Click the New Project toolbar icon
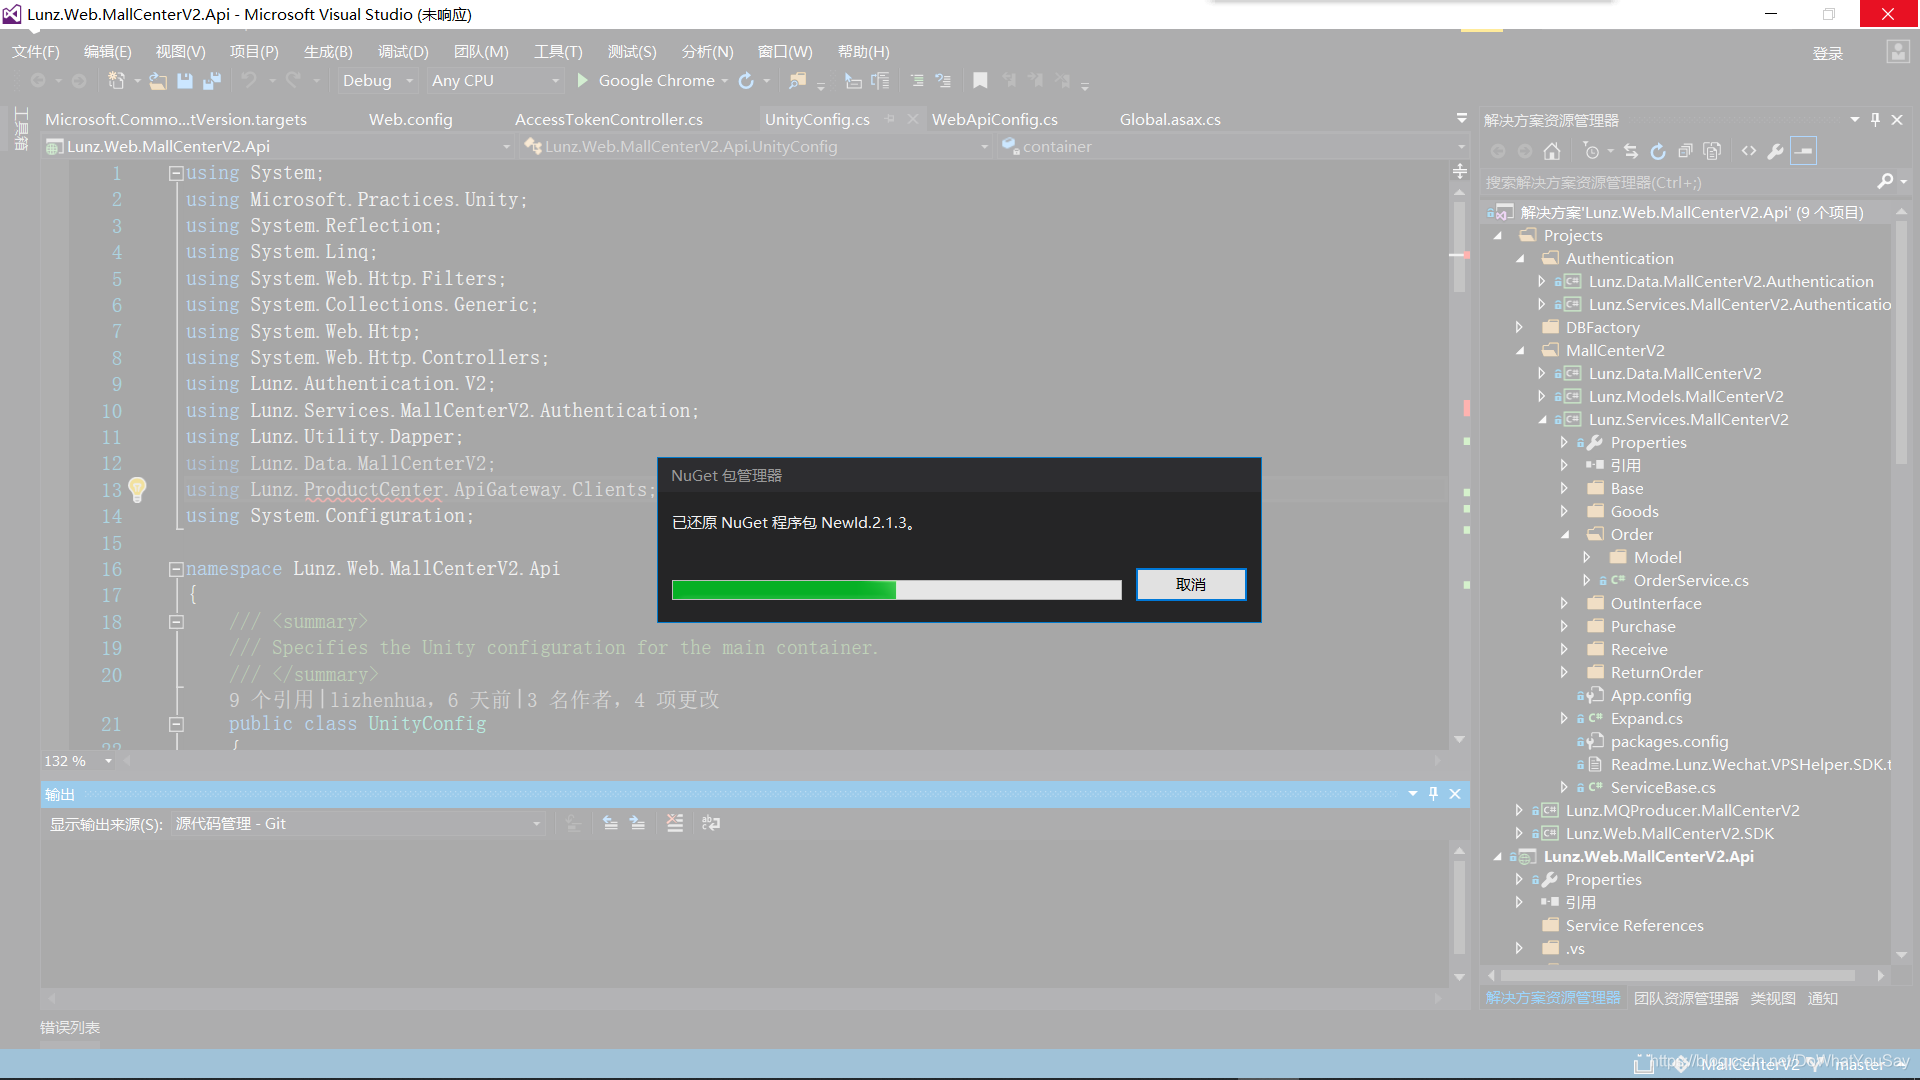 (116, 81)
